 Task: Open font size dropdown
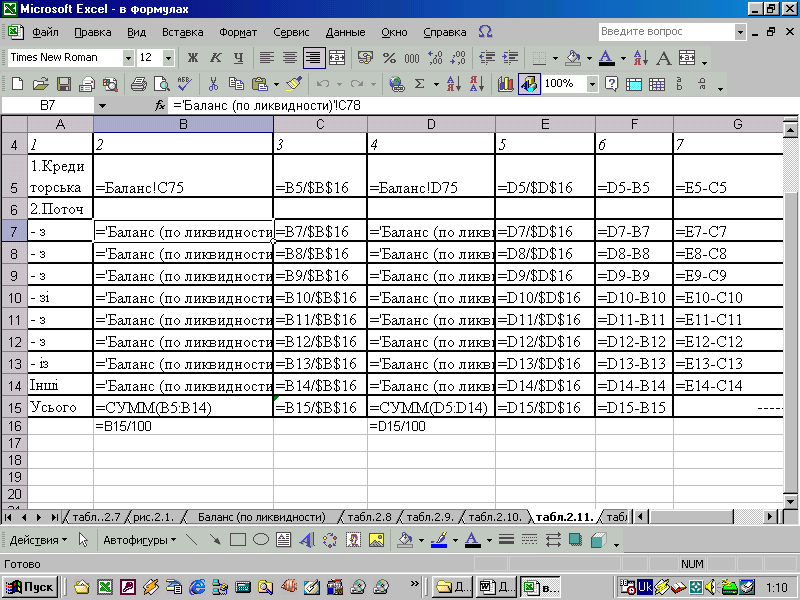[168, 58]
